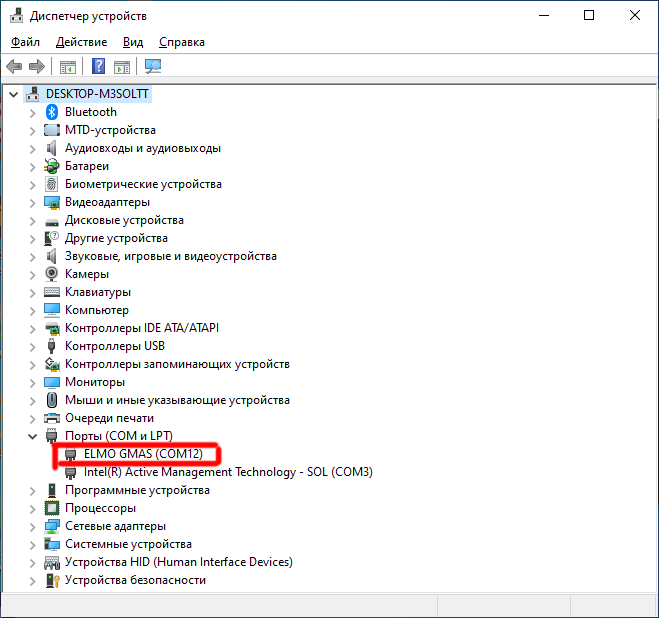The width and height of the screenshot is (659, 618).
Task: Expand the Мониторы category
Action: click(x=33, y=382)
